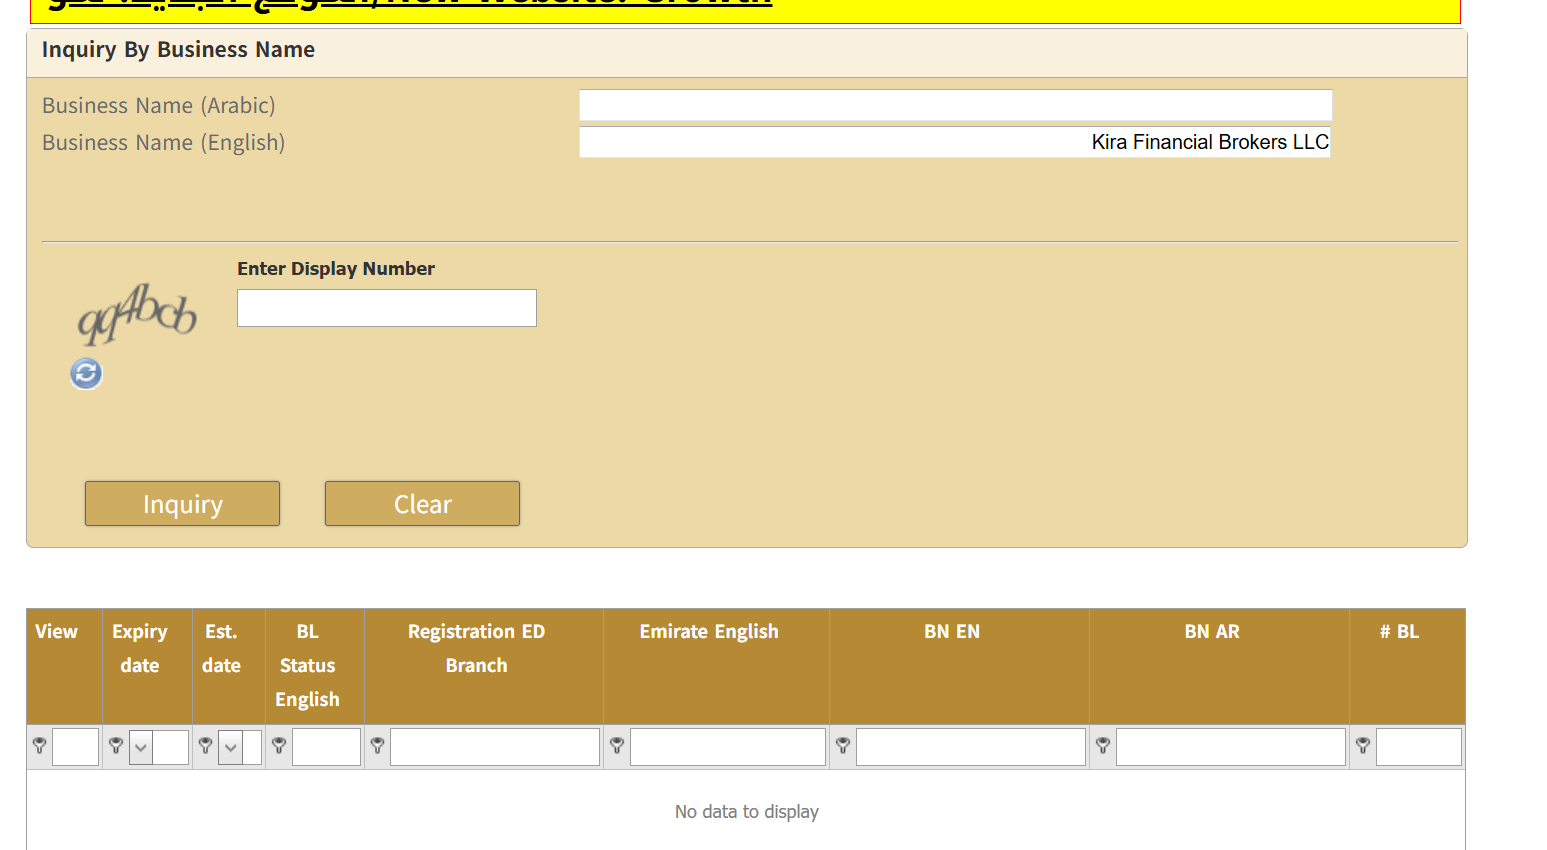The height and width of the screenshot is (850, 1547).
Task: Open filter icon for Emirate English column
Action: (617, 746)
